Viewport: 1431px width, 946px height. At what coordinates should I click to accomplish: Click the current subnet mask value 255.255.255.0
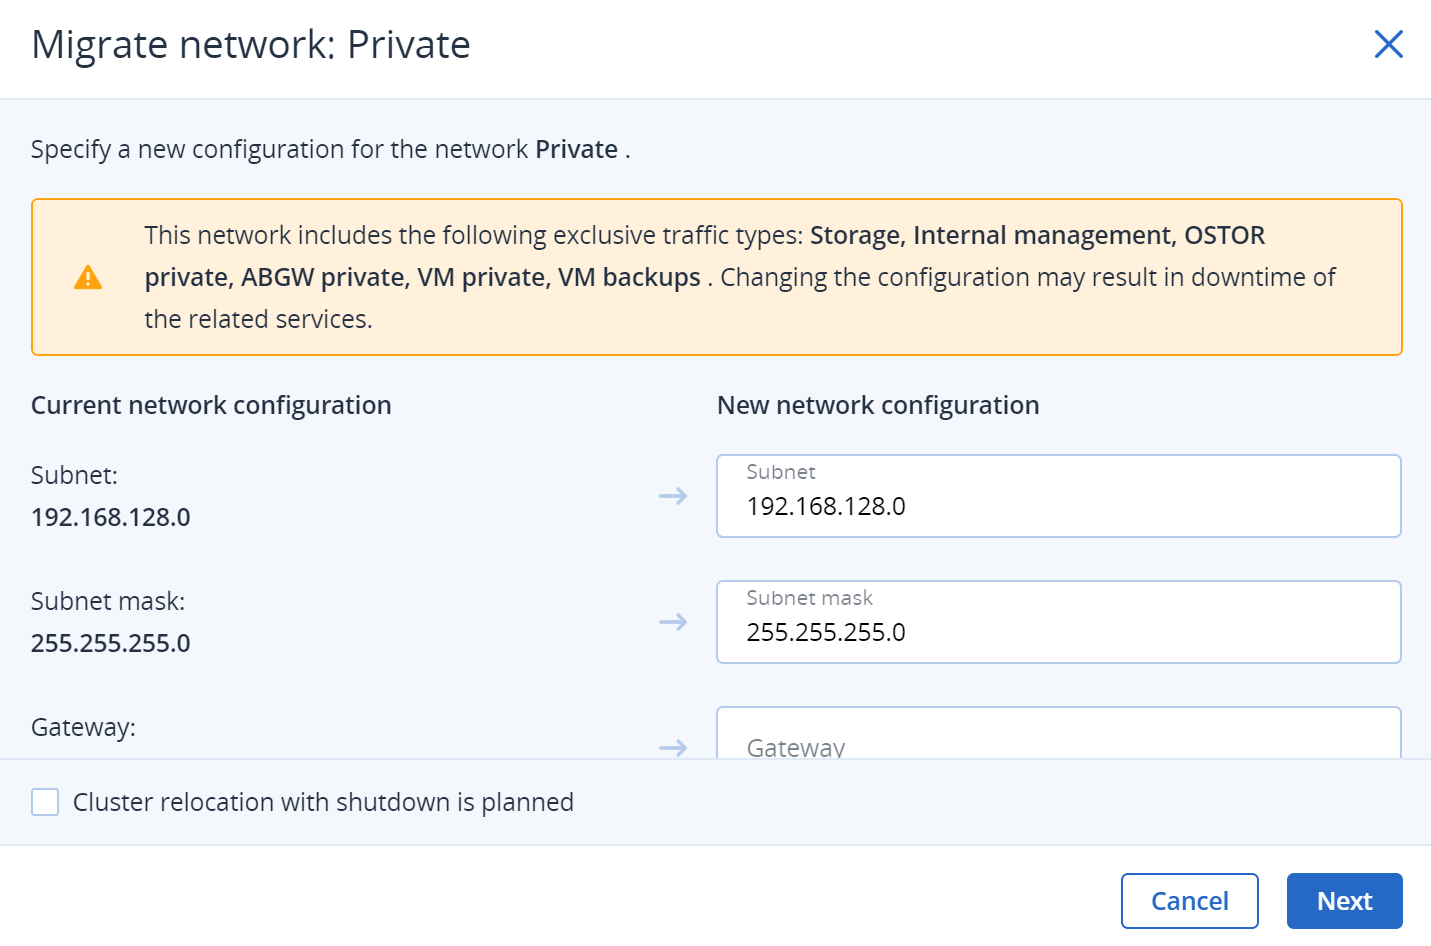tap(111, 643)
